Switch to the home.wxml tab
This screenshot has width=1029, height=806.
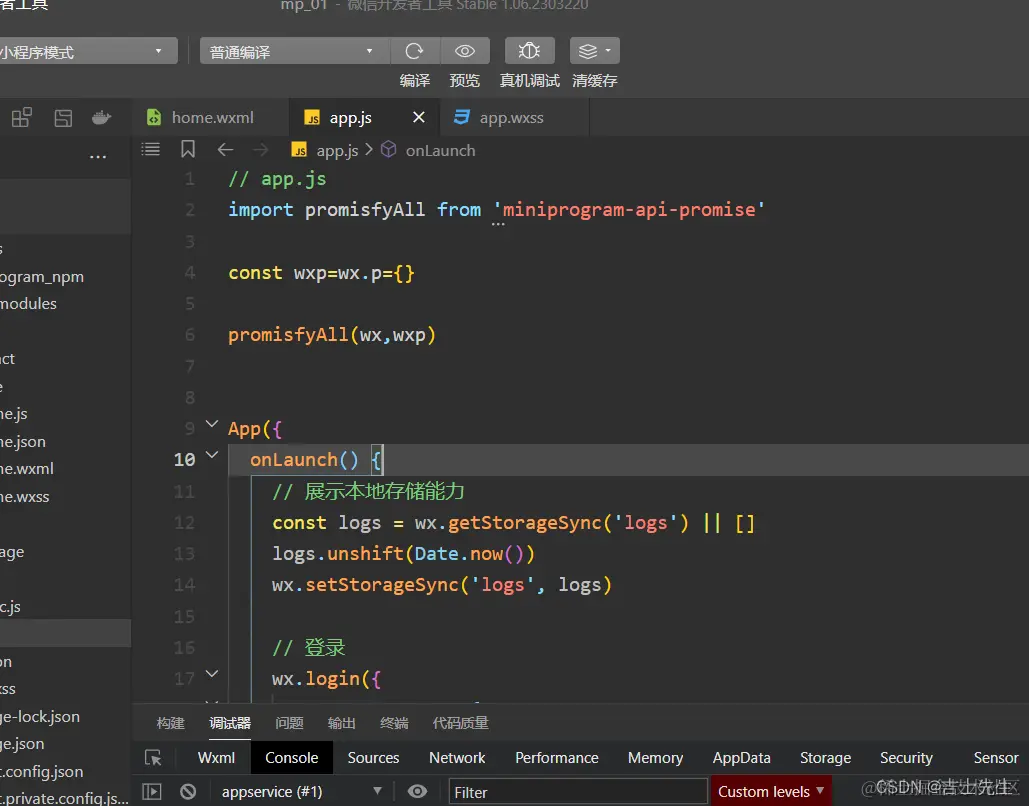pyautogui.click(x=211, y=117)
